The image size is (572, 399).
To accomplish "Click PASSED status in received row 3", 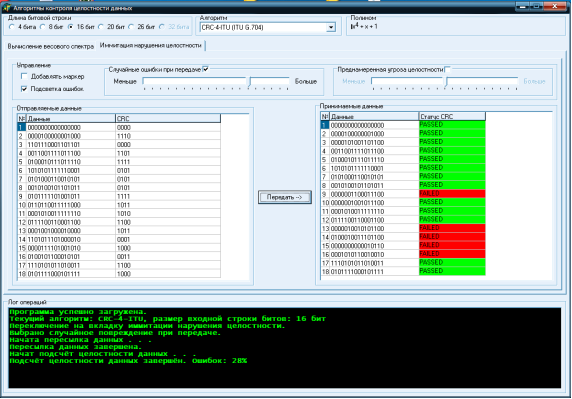I will pyautogui.click(x=452, y=142).
